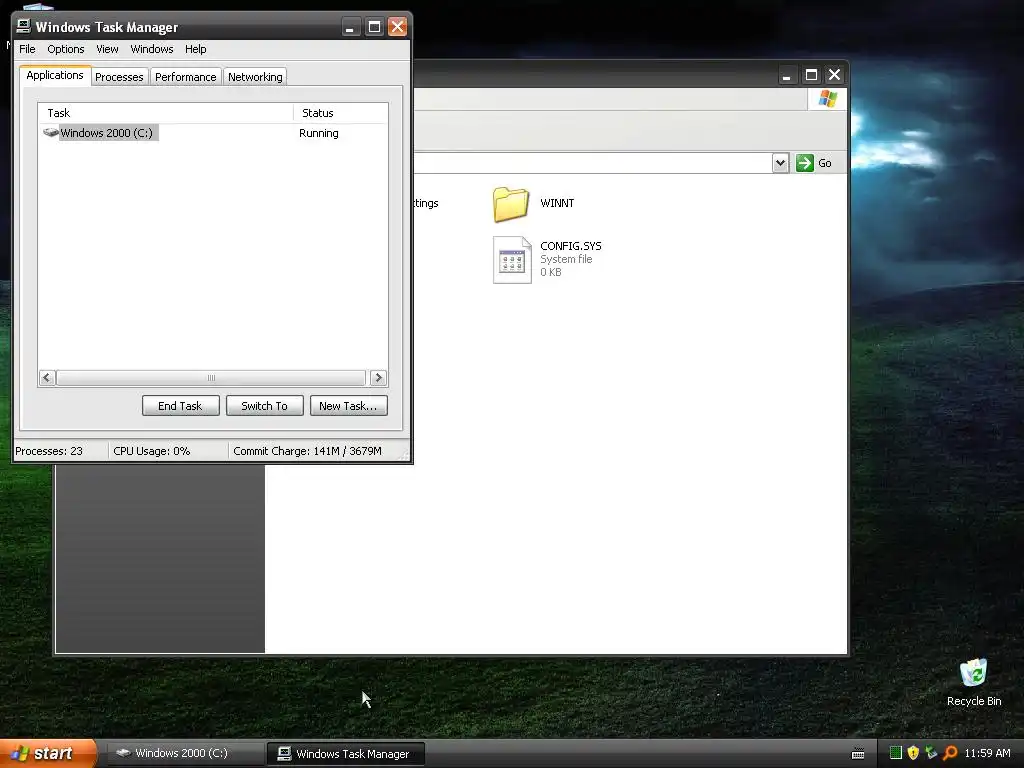Click the New Task... button
This screenshot has width=1024, height=768.
[348, 406]
